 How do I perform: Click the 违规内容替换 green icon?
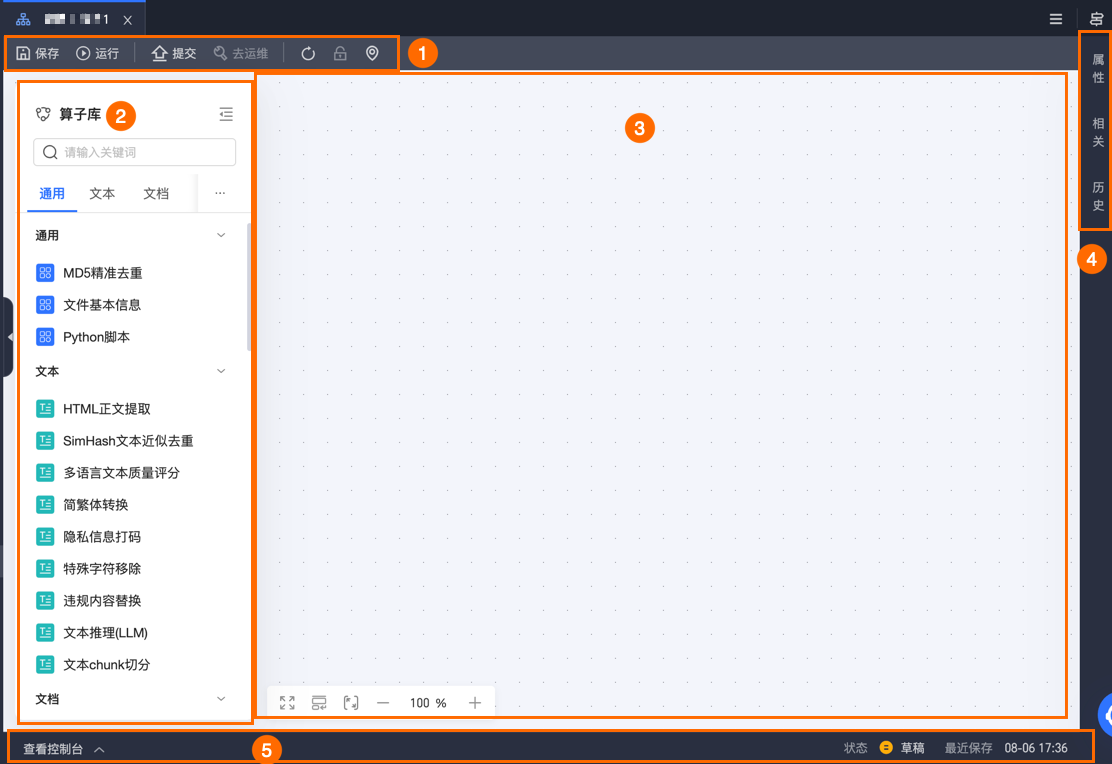[x=45, y=600]
